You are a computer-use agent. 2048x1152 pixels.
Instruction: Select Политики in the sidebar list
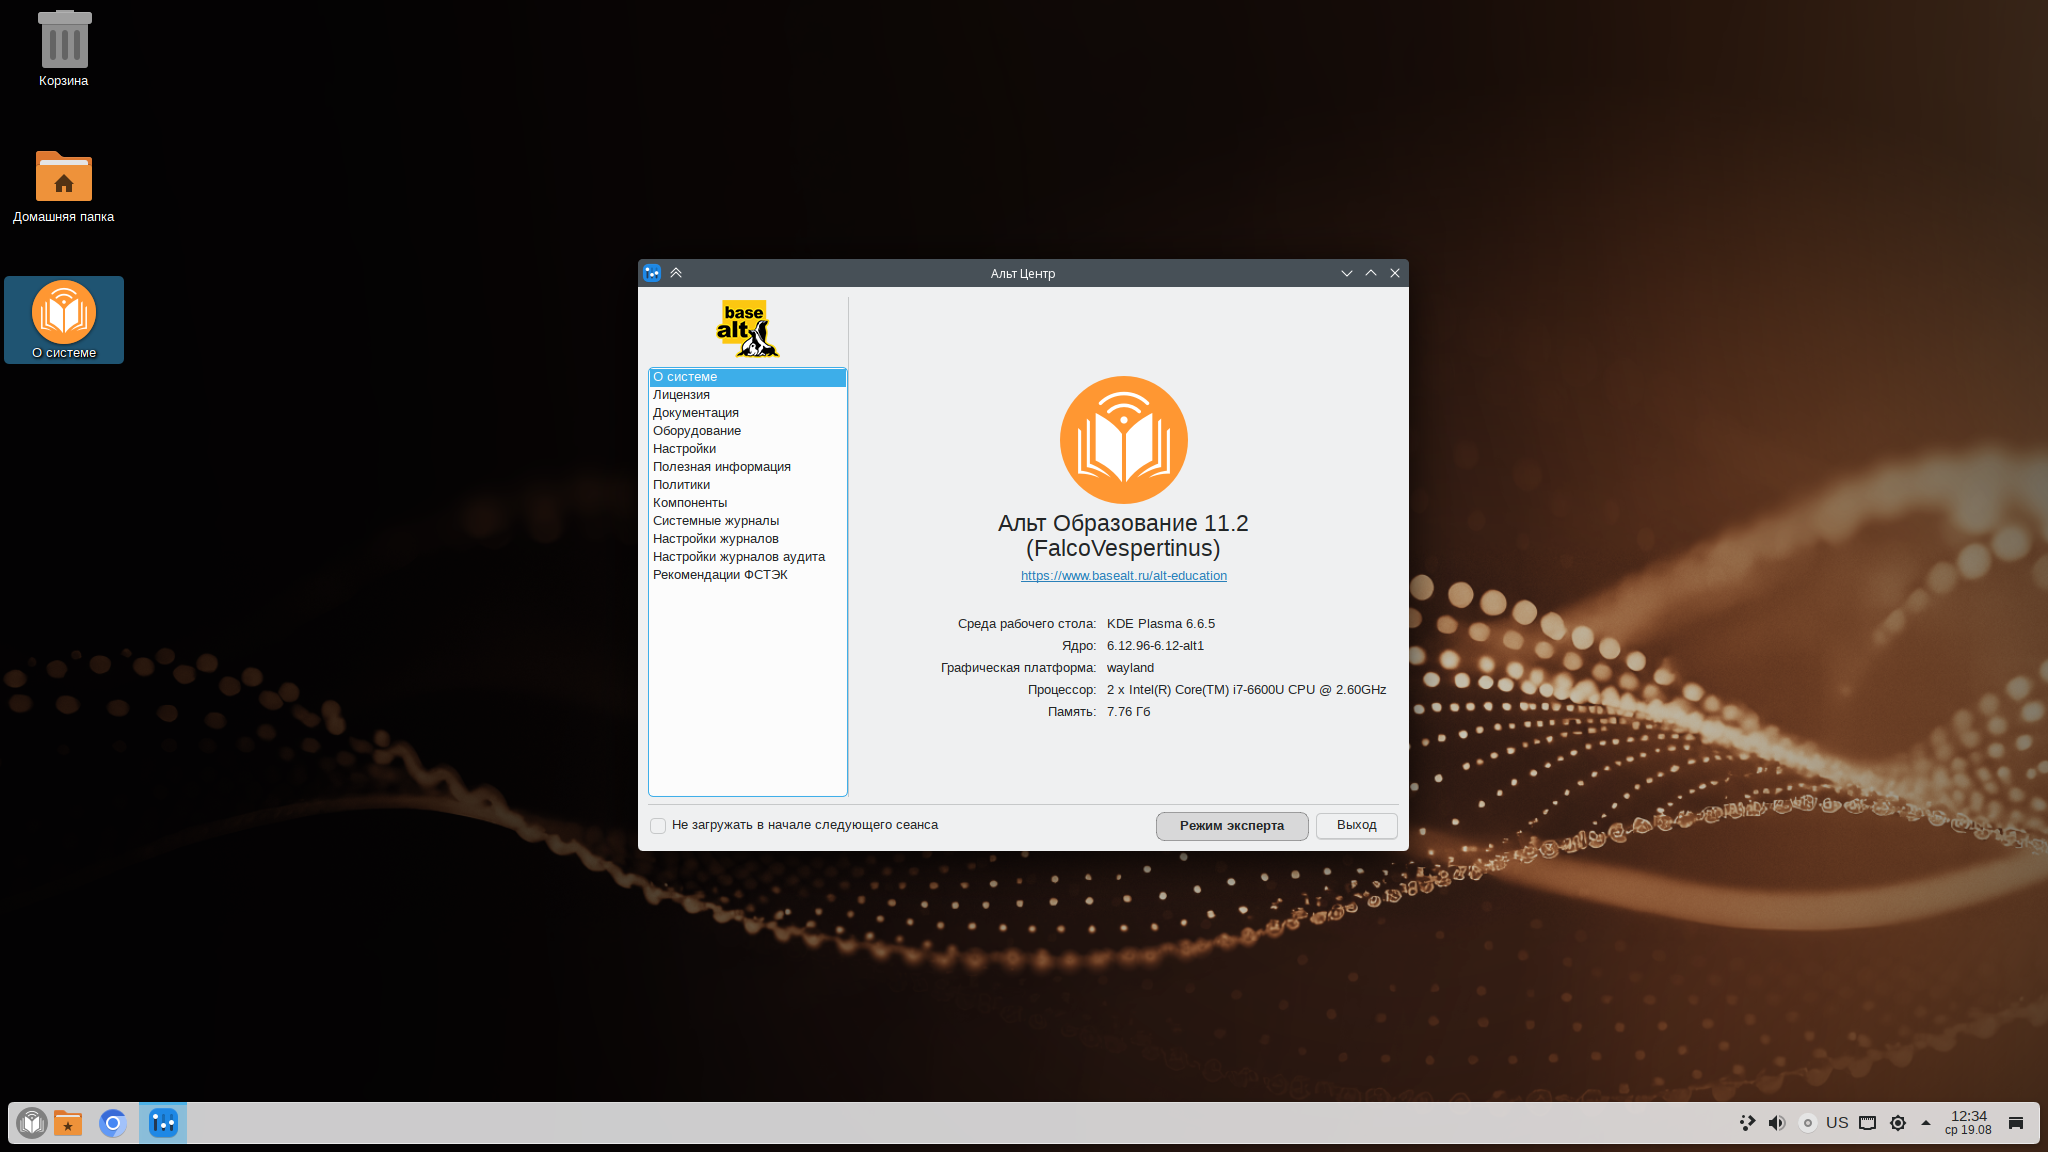(748, 485)
